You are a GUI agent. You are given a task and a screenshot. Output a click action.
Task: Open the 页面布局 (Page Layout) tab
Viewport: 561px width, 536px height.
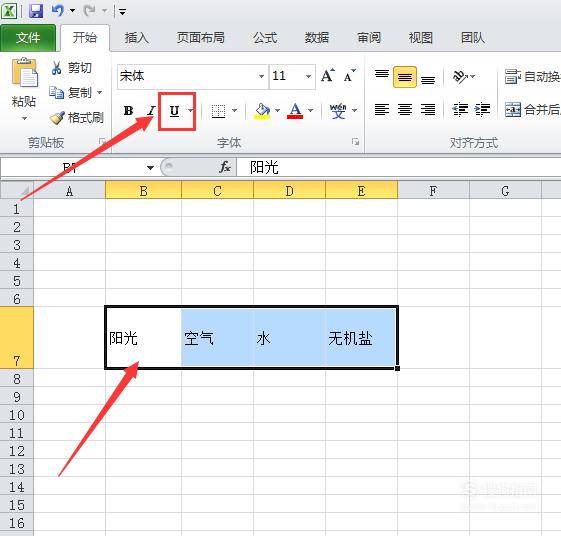(x=201, y=38)
